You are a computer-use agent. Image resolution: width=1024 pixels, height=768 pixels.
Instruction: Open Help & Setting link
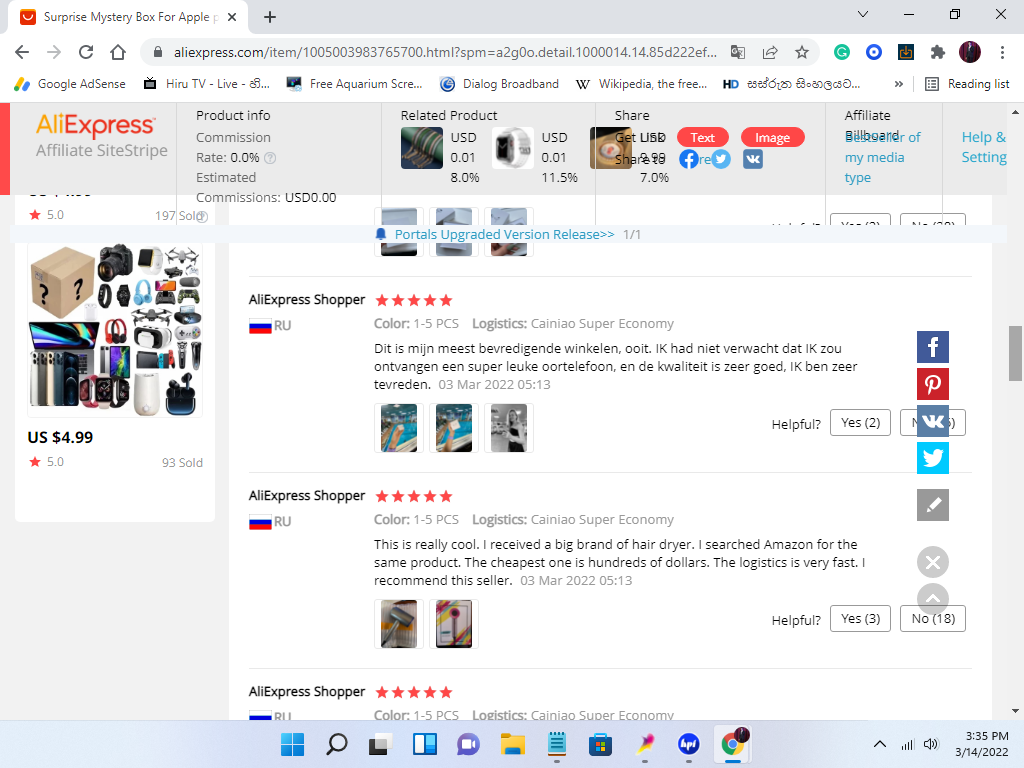pos(984,147)
